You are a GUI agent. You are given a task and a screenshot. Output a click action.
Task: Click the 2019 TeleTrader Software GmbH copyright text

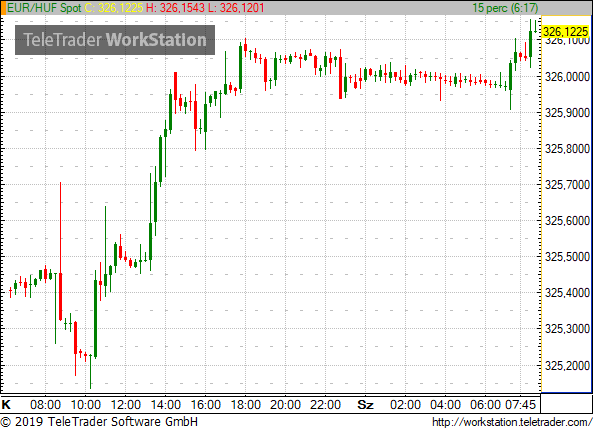tap(99, 422)
